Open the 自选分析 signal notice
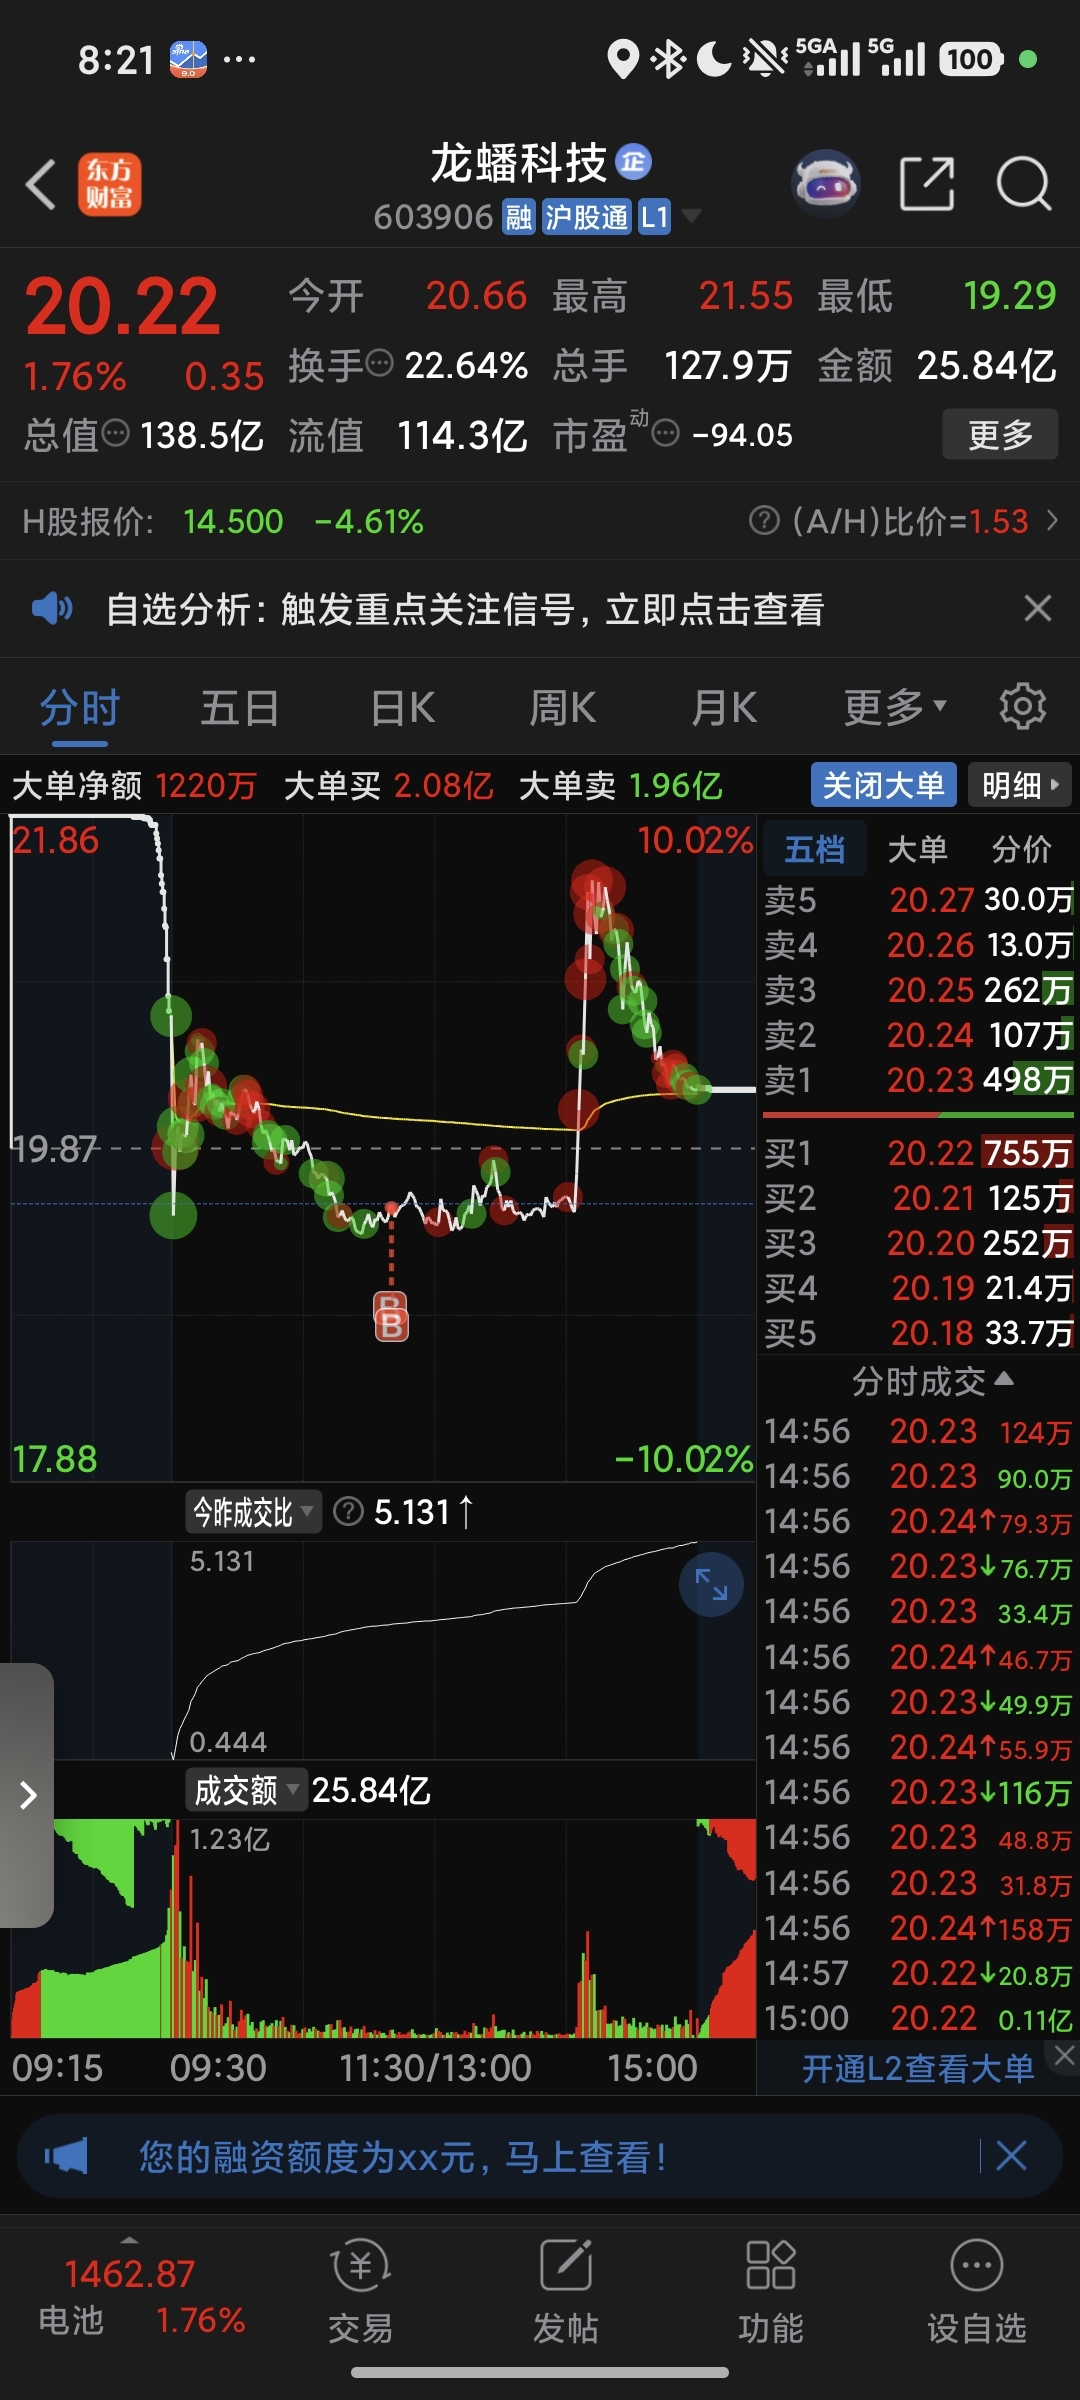 pos(465,608)
